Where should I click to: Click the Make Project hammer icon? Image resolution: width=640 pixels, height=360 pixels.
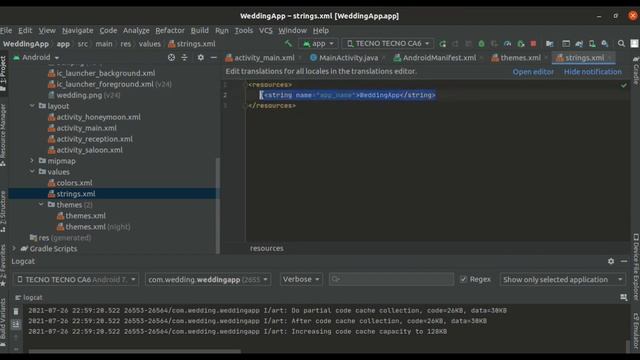point(289,43)
